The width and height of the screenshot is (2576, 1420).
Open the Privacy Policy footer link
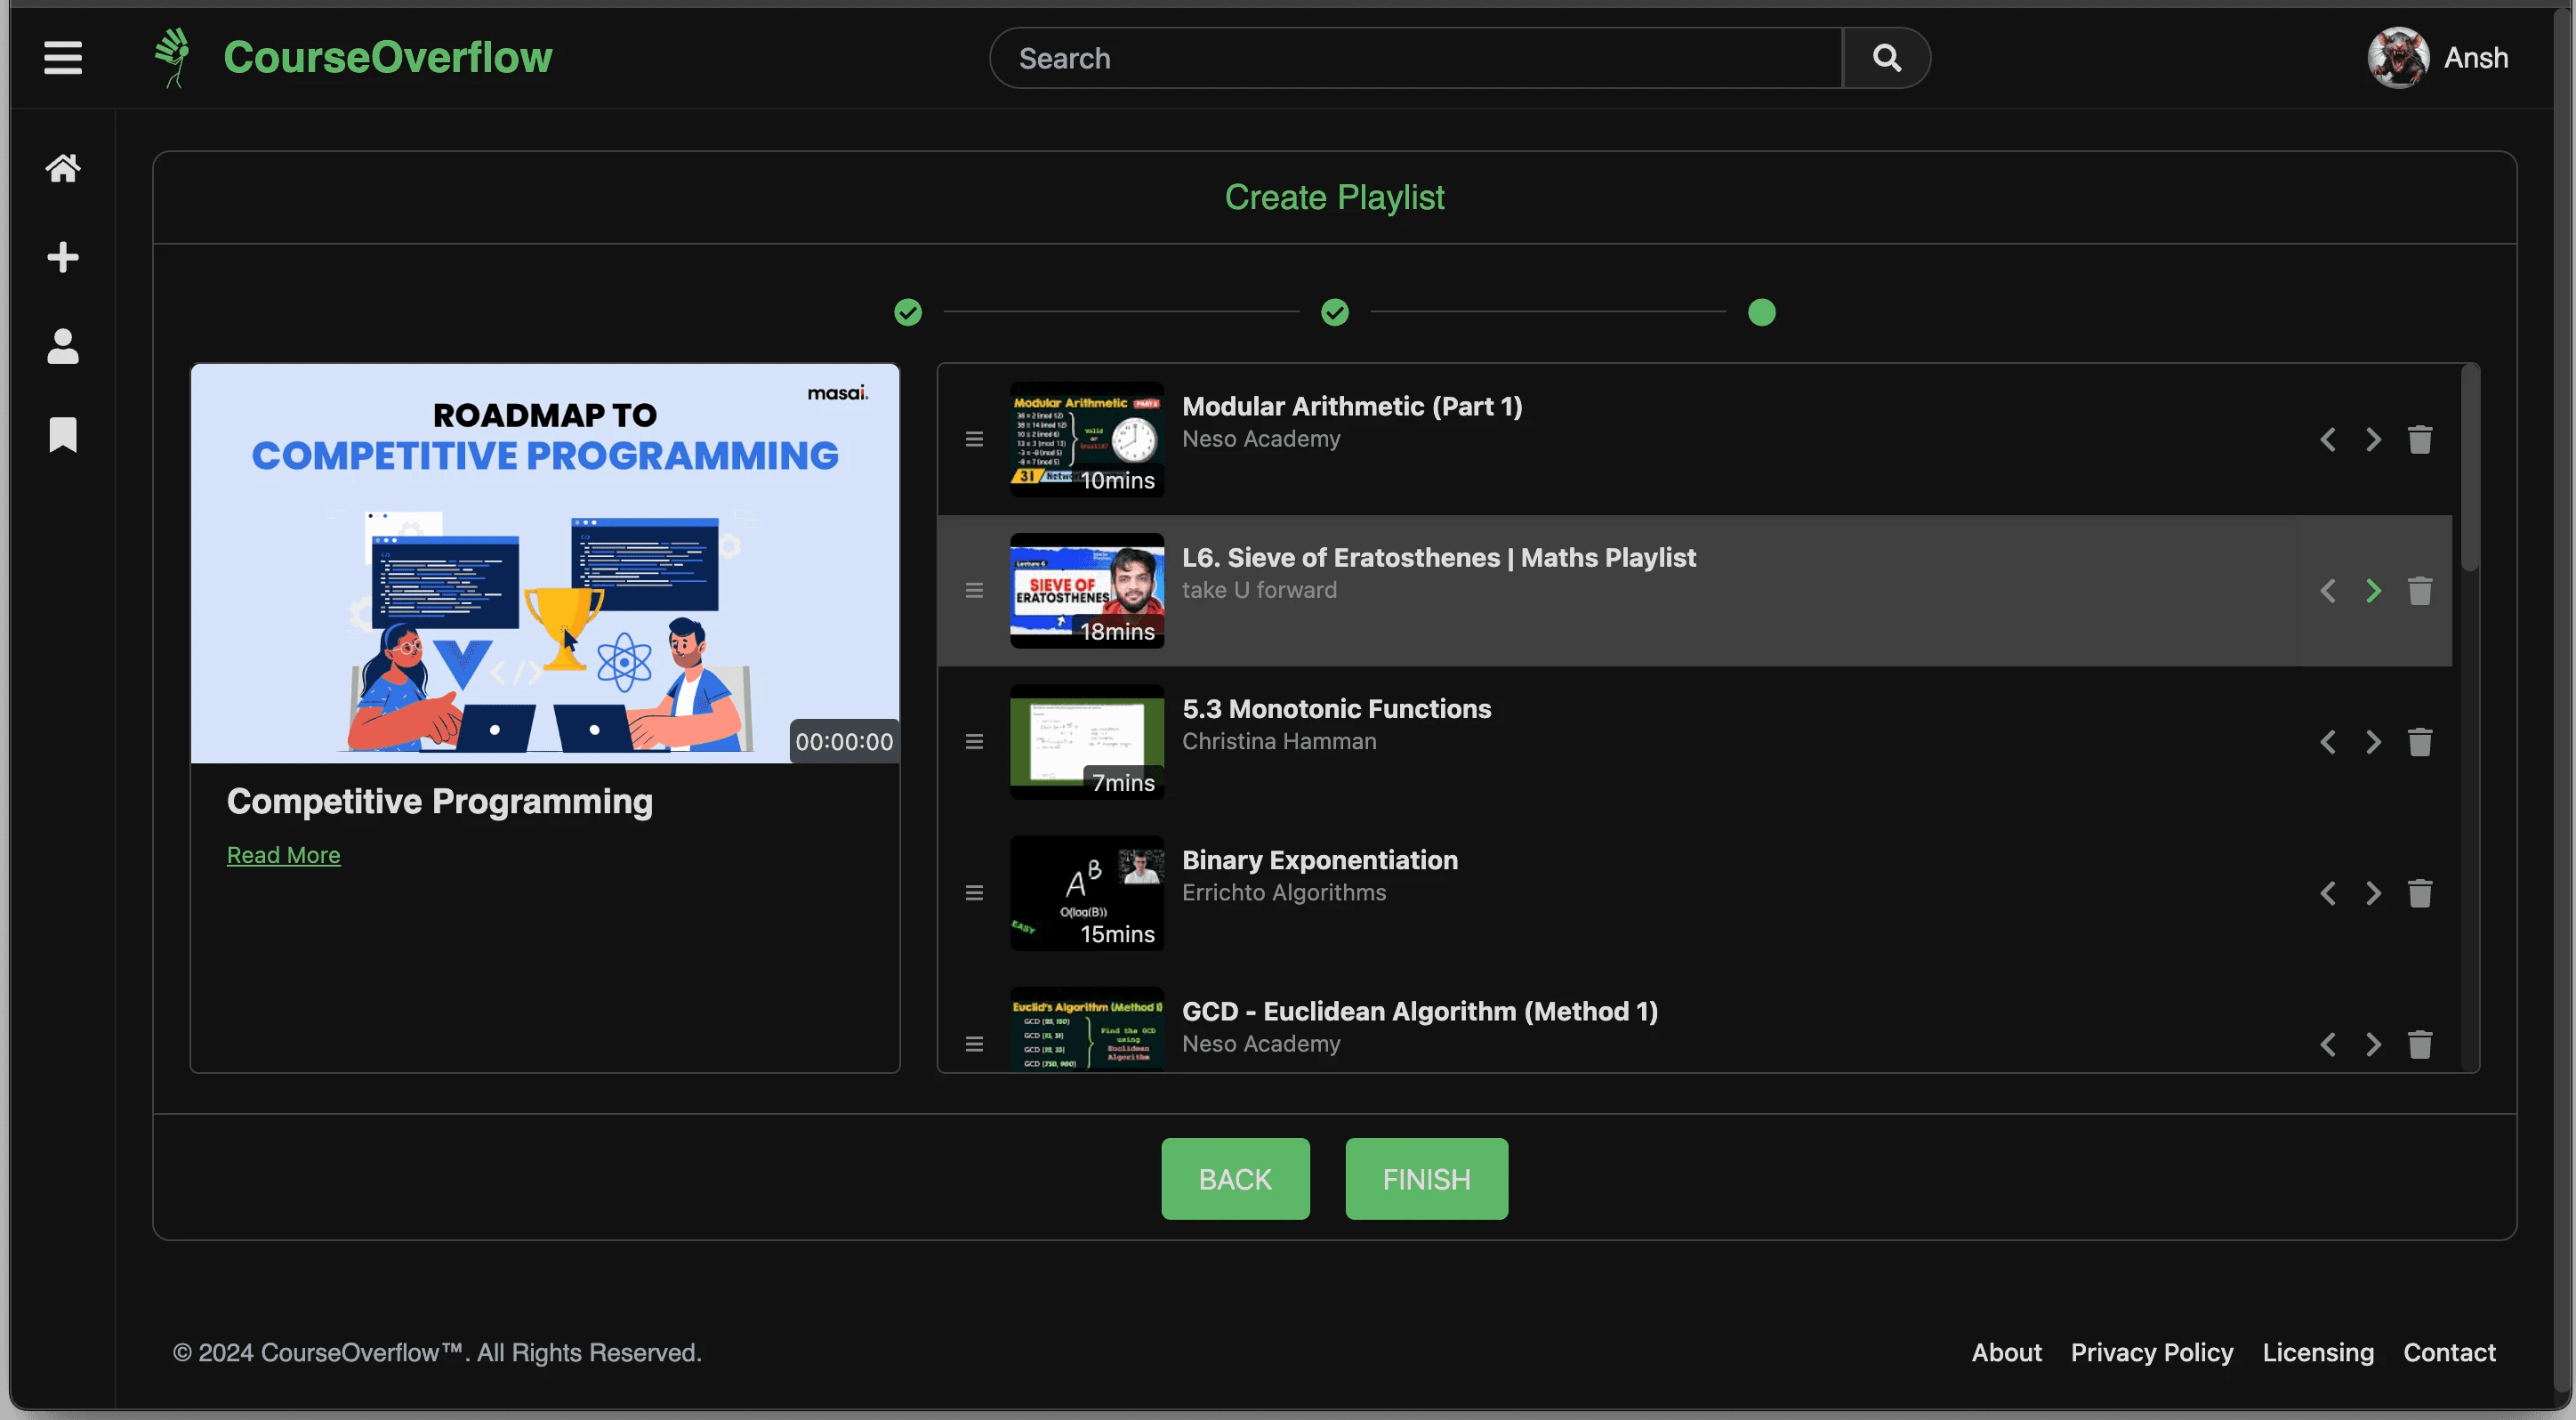[x=2151, y=1352]
